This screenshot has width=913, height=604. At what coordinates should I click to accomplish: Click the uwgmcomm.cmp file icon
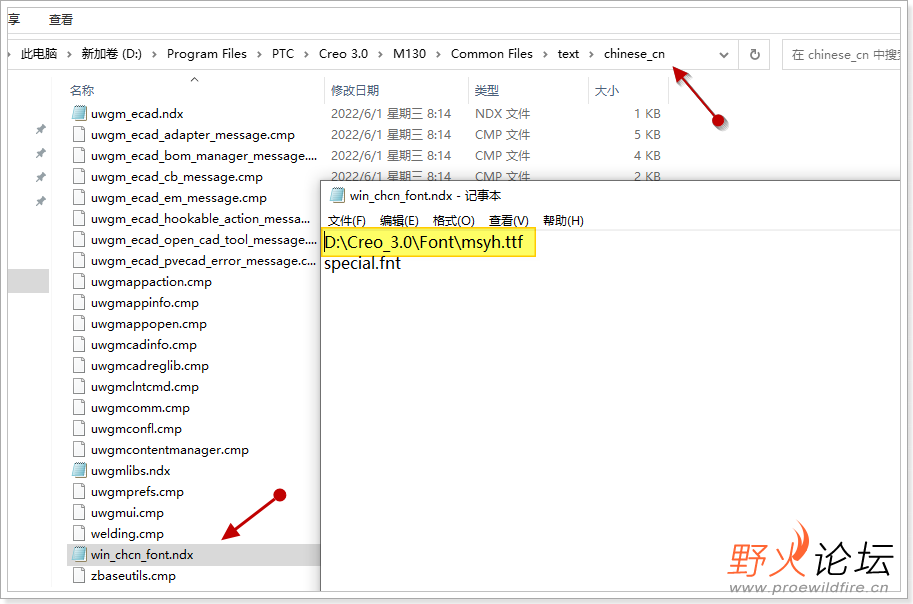[x=79, y=407]
